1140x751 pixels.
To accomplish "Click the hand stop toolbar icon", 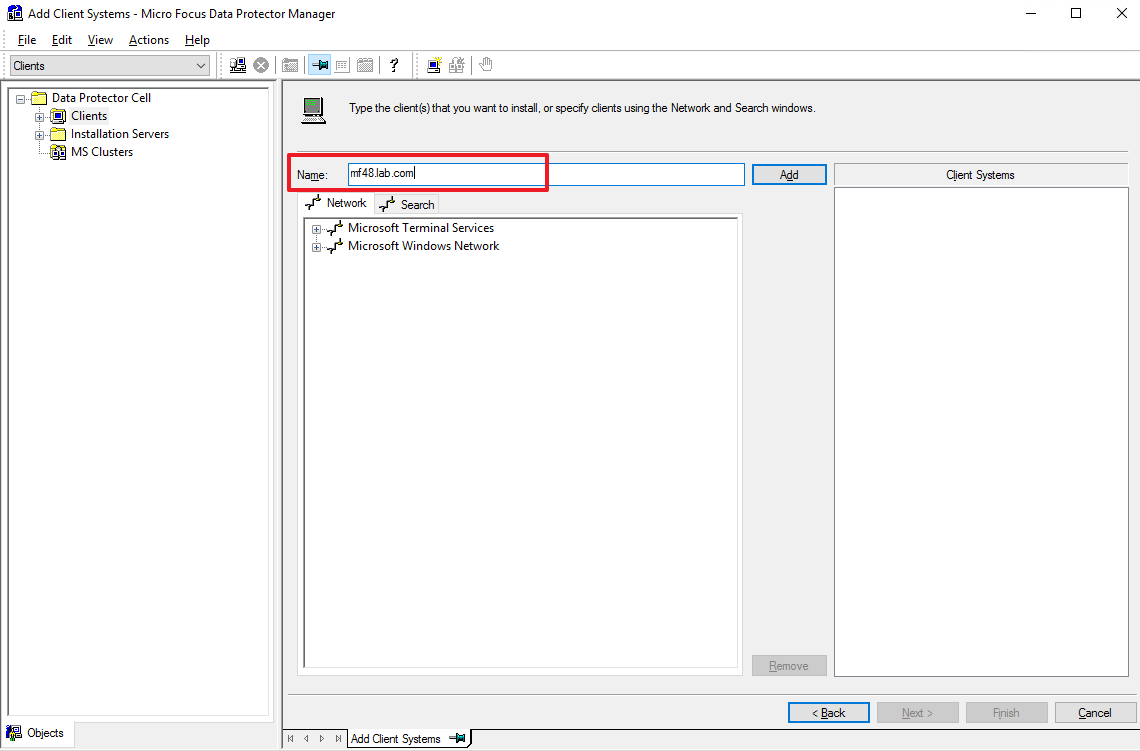I will [x=486, y=65].
